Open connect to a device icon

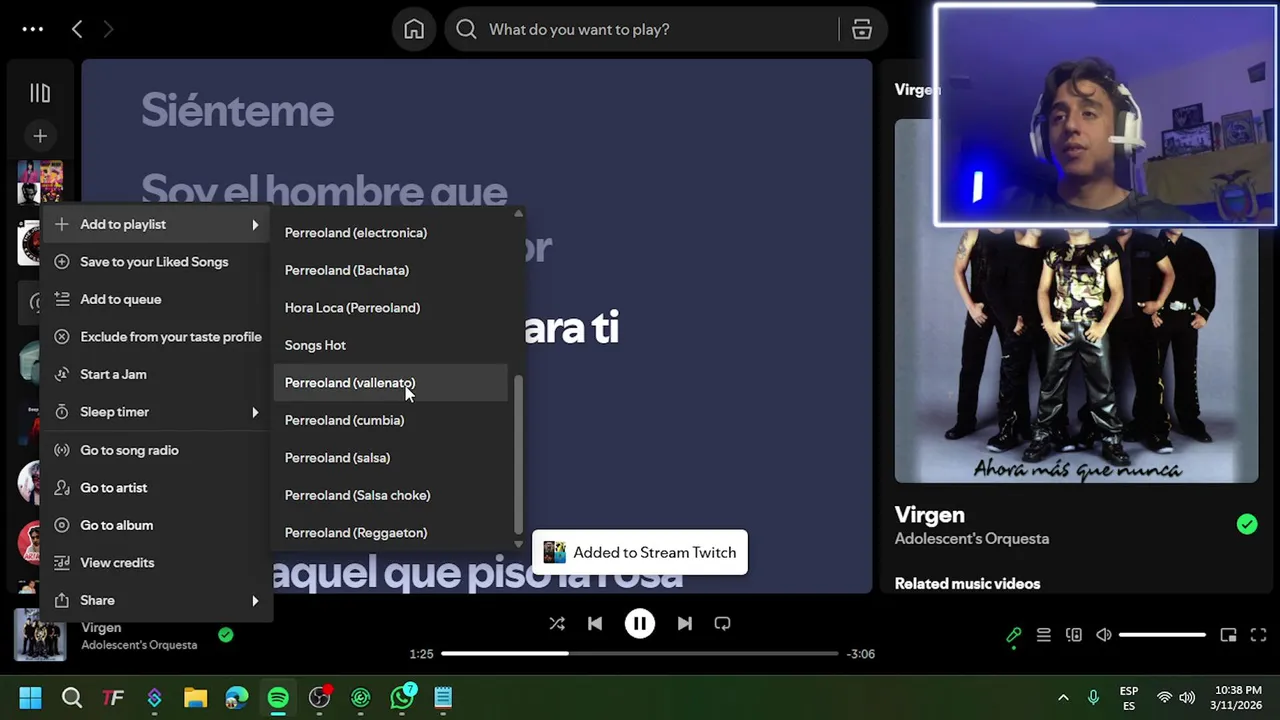1073,635
